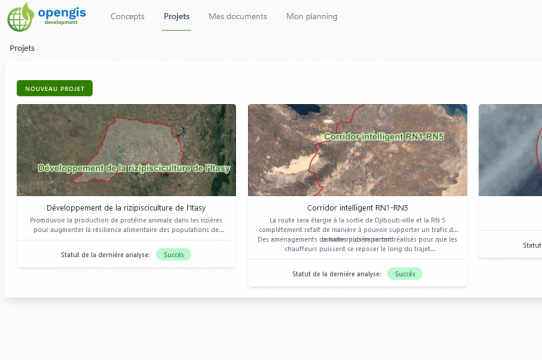Open the partially visible third project thumbnail
This screenshot has height=360, width=542.
510,150
